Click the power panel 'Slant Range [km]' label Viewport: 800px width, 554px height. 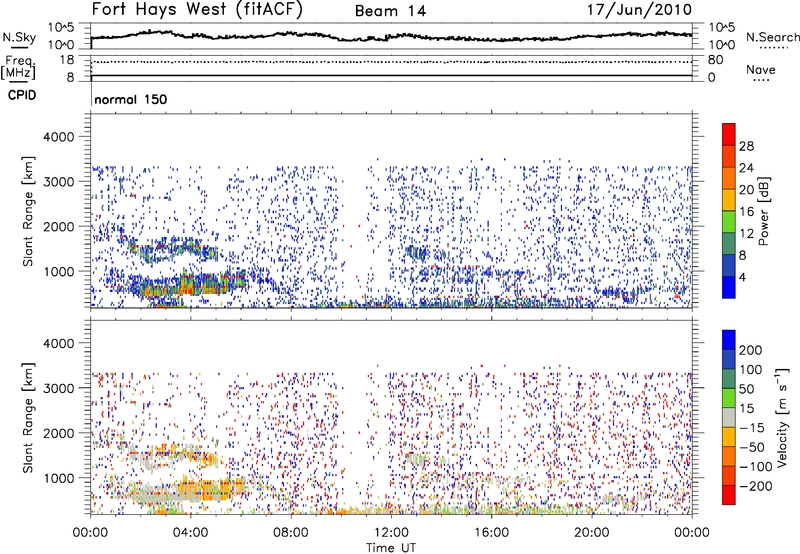28,211
